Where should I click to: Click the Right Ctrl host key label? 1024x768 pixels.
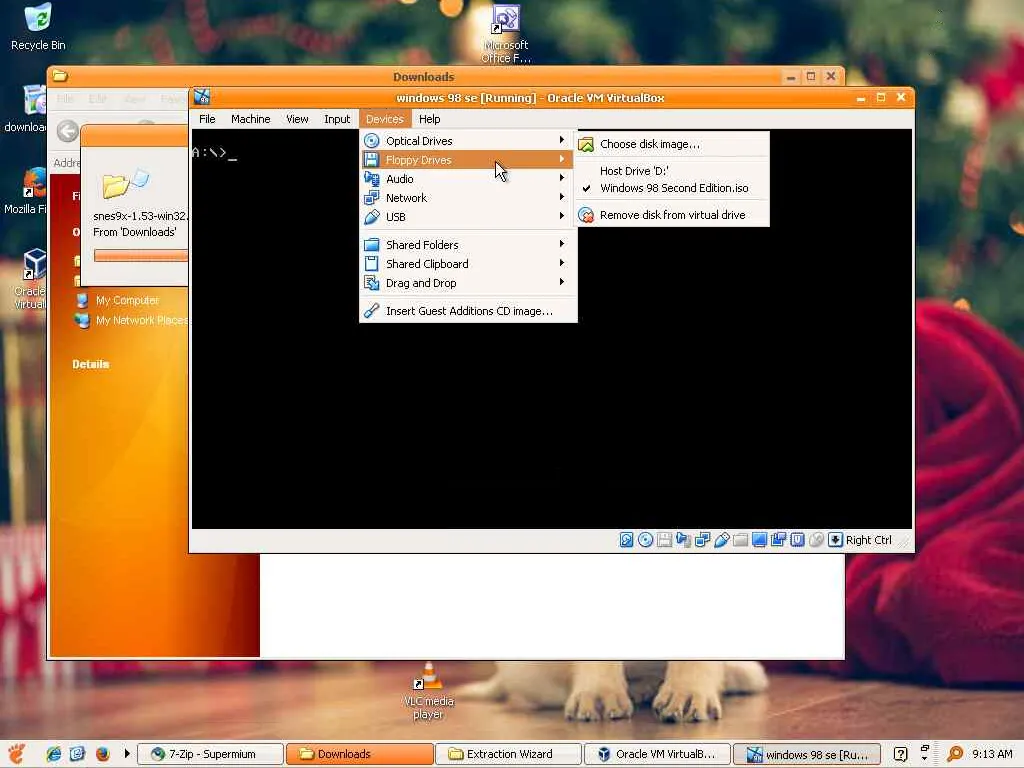click(869, 540)
